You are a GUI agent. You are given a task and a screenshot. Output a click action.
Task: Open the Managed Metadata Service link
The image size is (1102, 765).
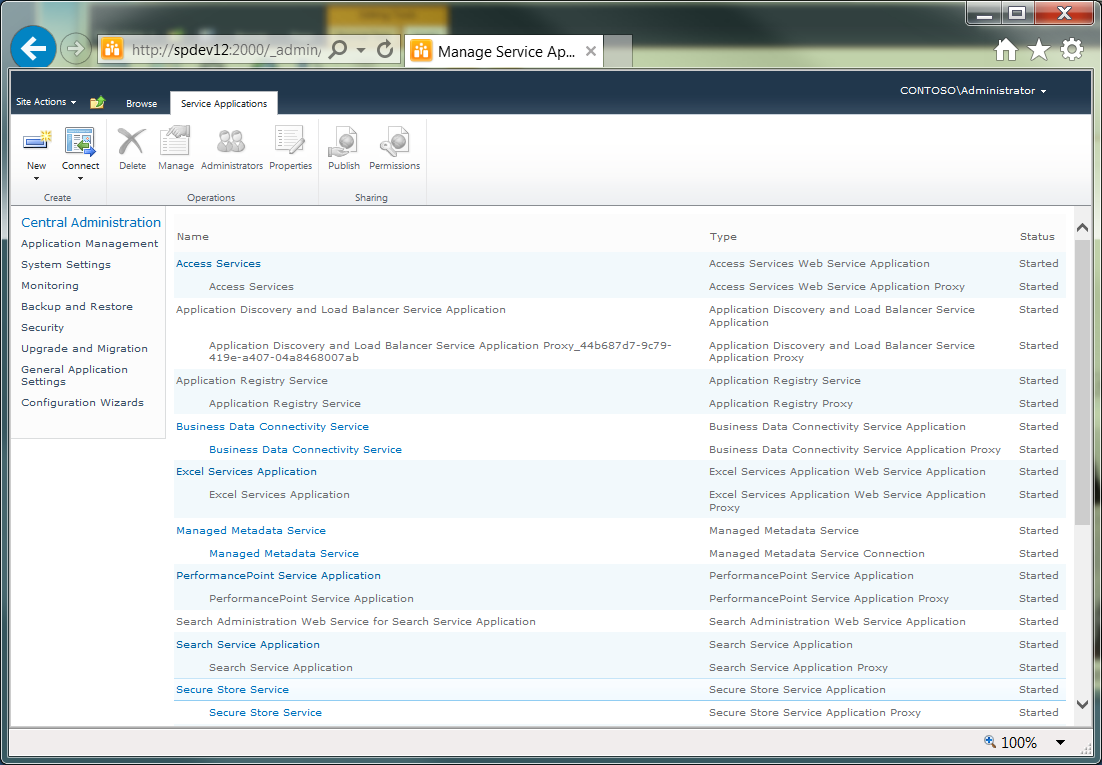coord(251,530)
